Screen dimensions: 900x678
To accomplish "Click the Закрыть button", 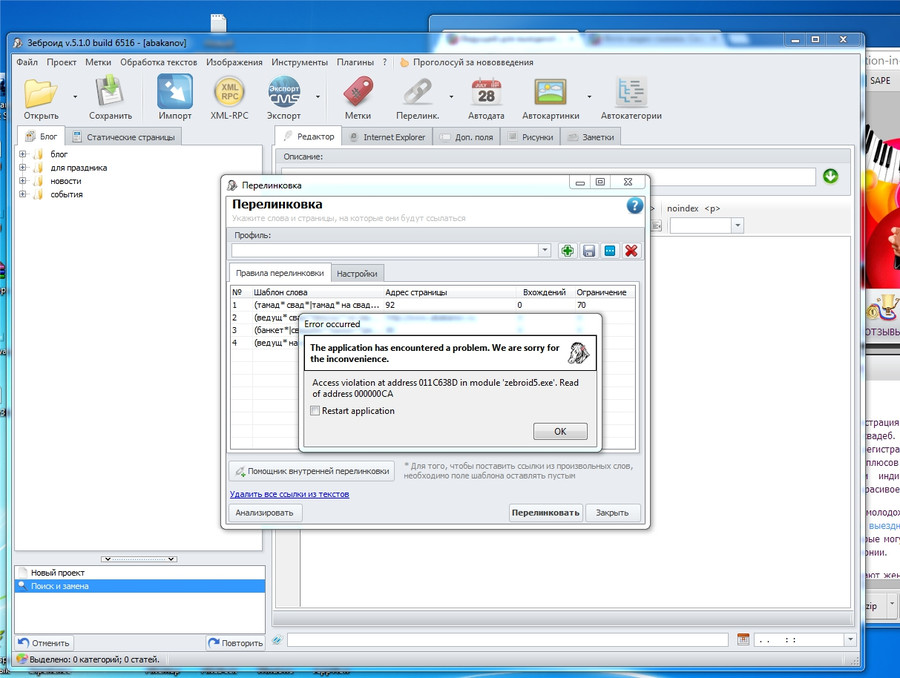I will [612, 513].
